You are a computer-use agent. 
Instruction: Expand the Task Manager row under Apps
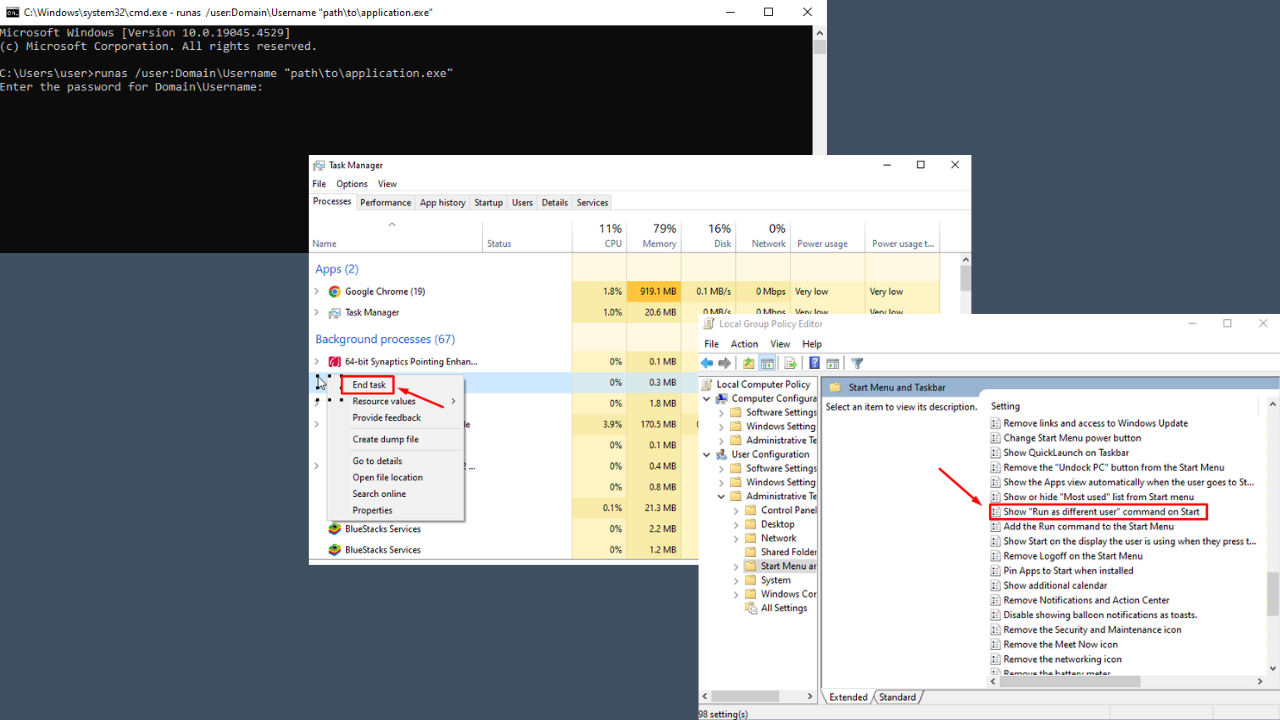click(317, 313)
